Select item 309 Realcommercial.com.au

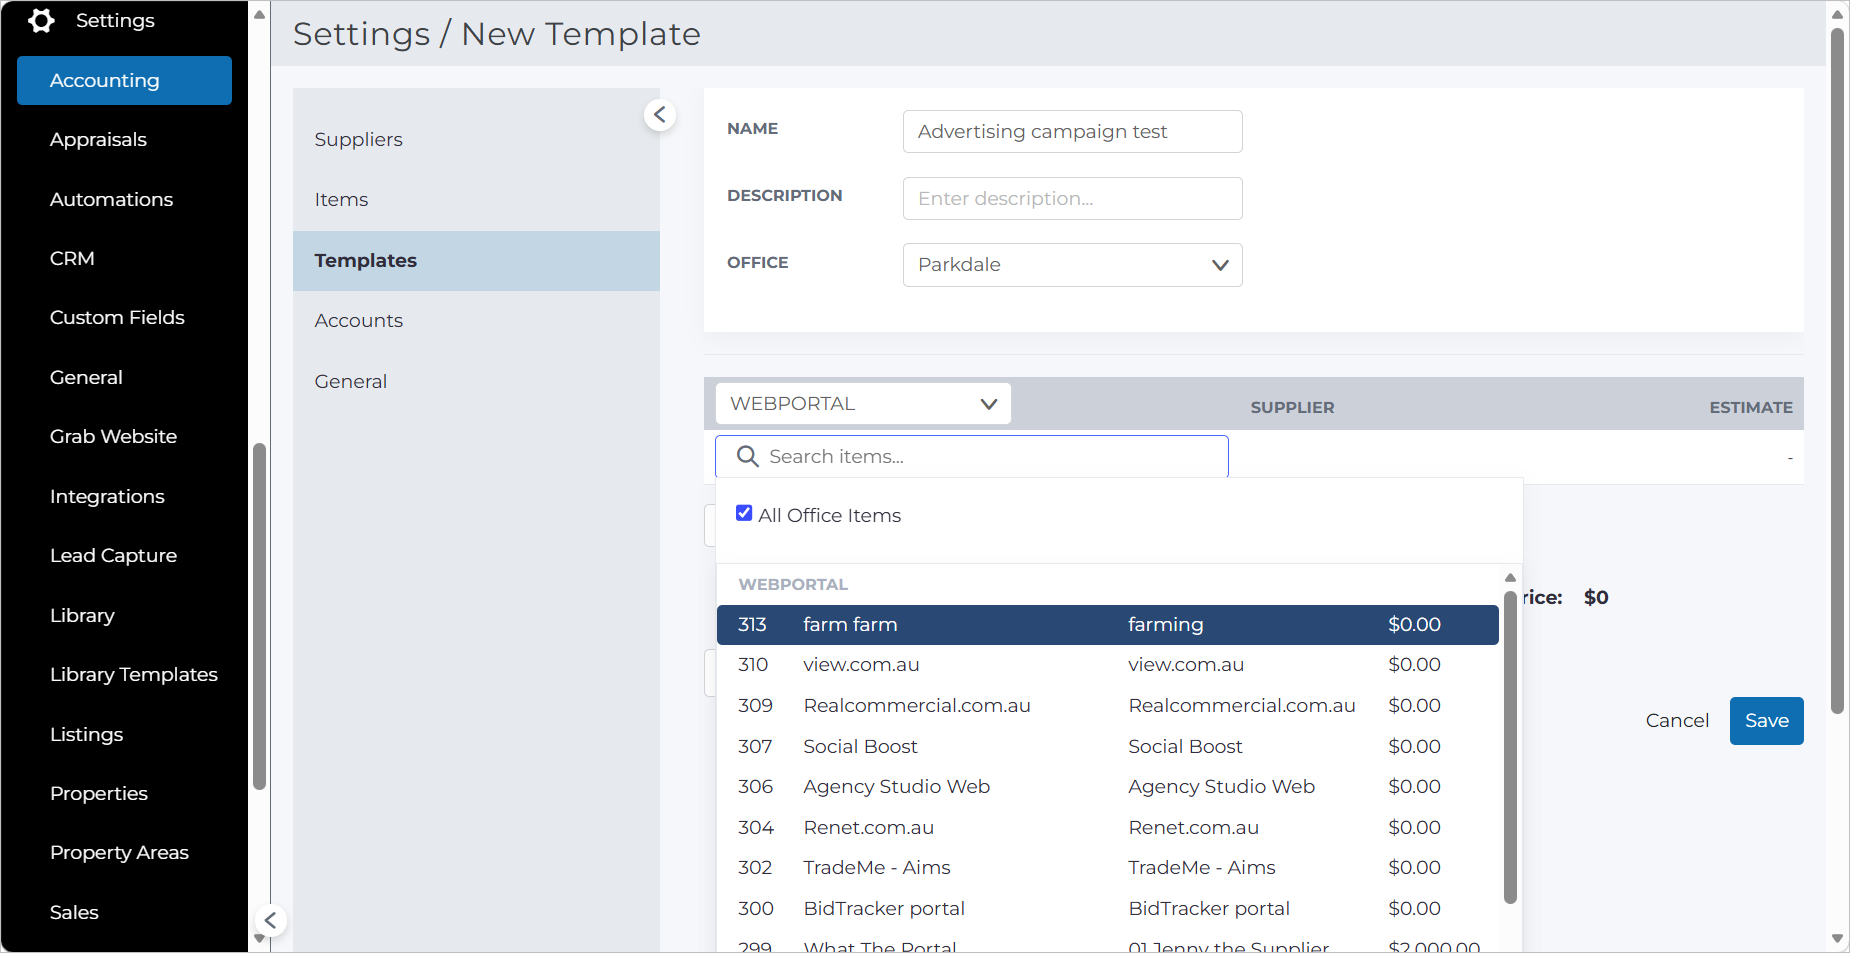point(1107,705)
